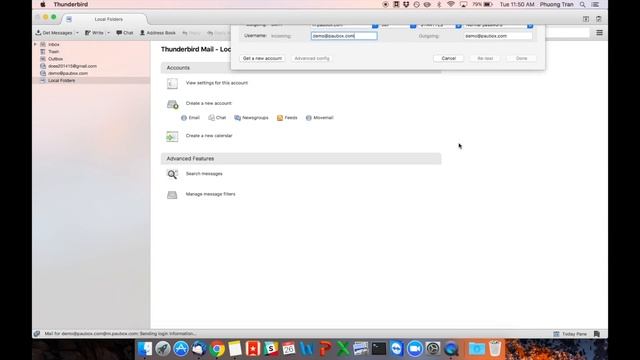The width and height of the screenshot is (640, 360).
Task: Select the gmail.com account in sidebar
Action: click(x=72, y=66)
